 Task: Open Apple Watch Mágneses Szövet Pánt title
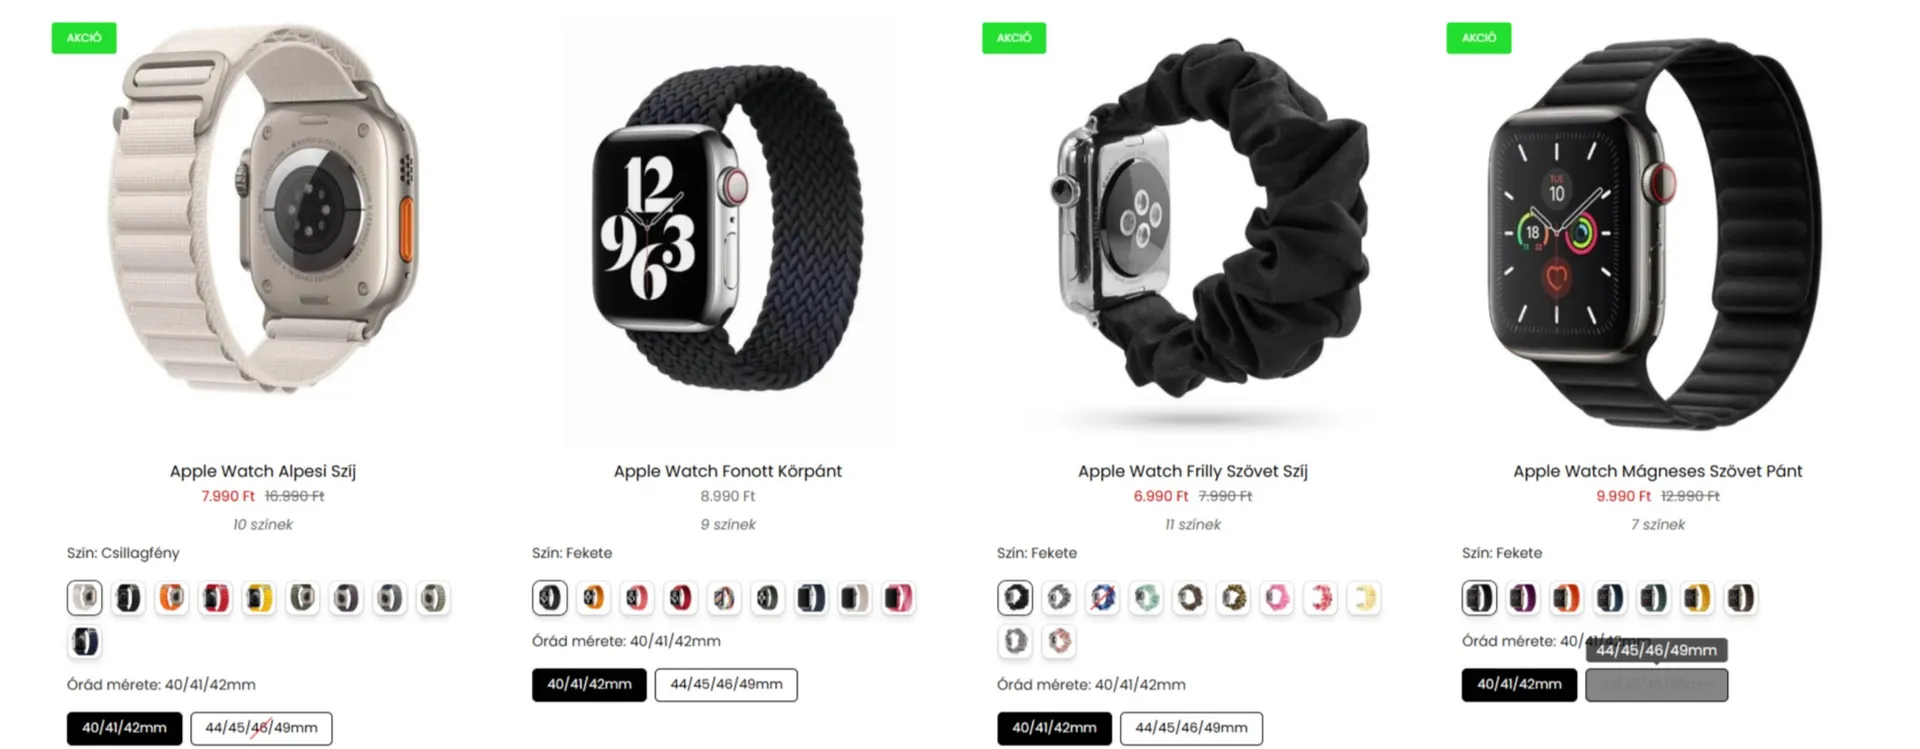(1658, 471)
